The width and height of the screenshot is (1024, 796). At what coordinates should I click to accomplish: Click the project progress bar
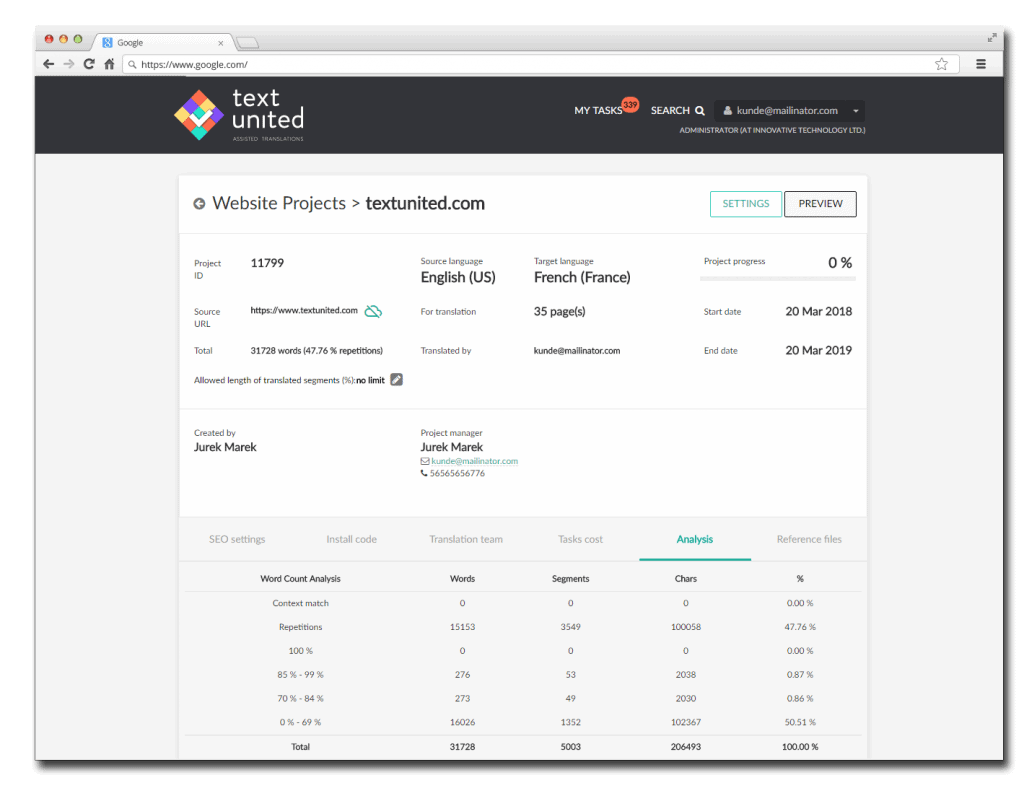778,279
